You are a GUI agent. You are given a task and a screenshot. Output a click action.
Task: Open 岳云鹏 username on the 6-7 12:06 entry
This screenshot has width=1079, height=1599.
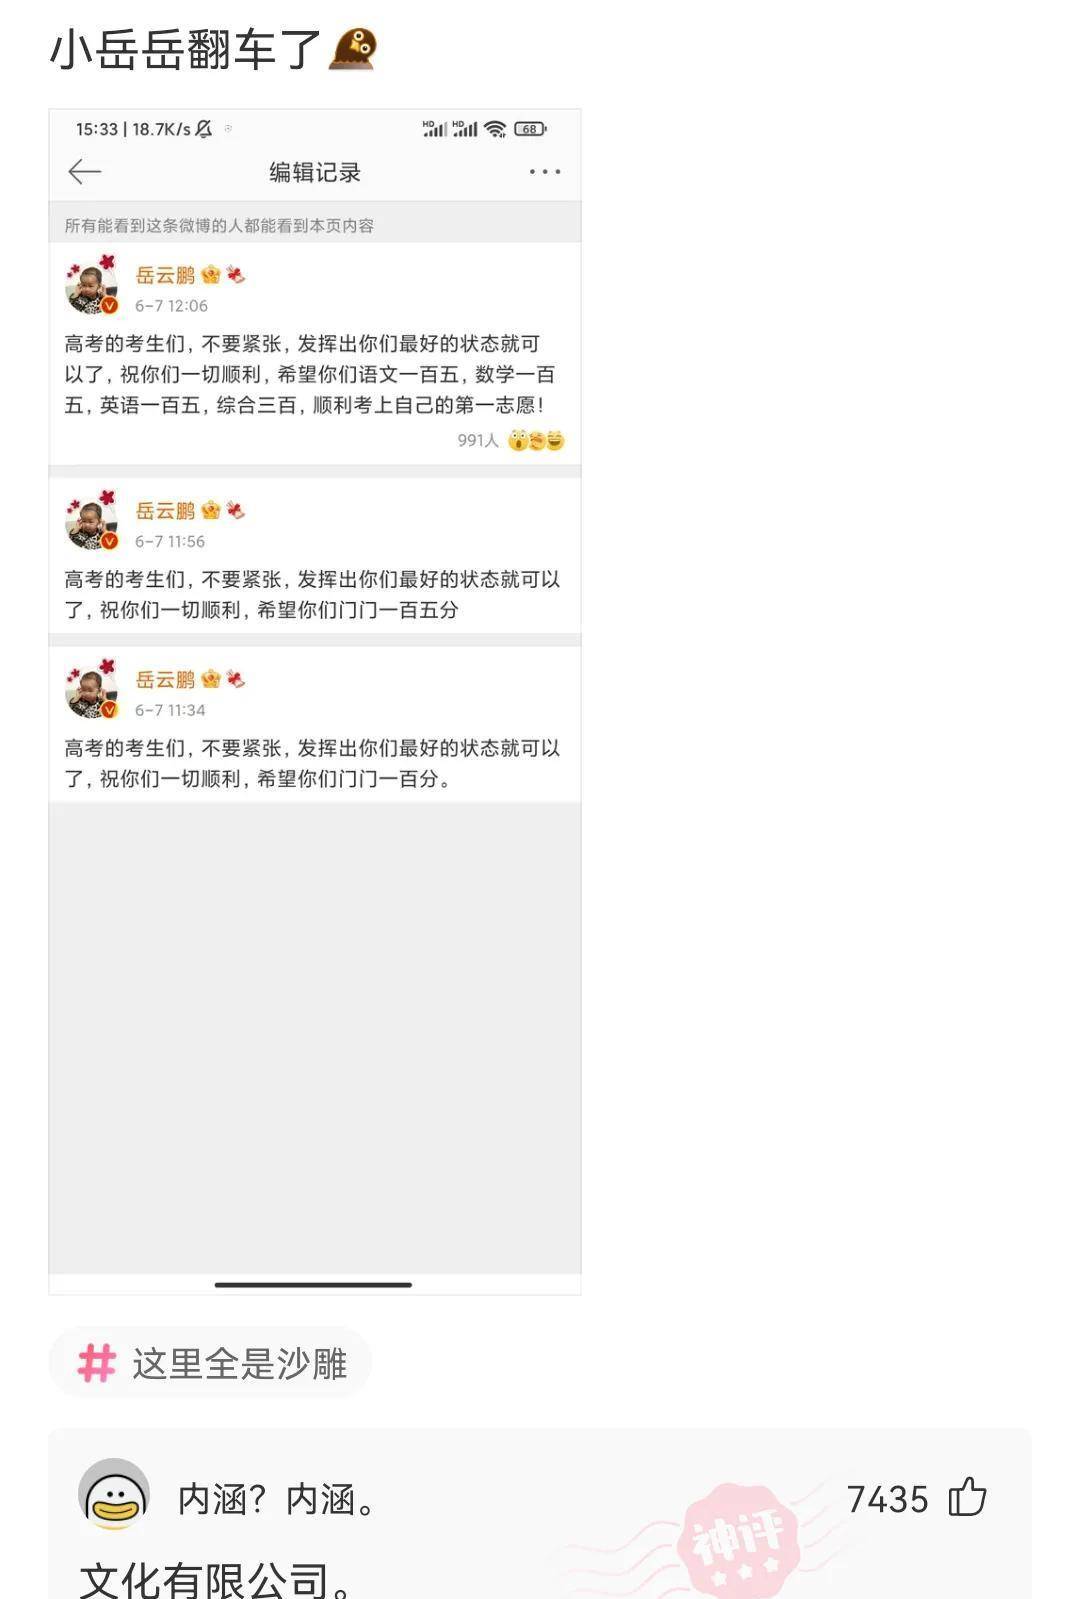[x=165, y=275]
